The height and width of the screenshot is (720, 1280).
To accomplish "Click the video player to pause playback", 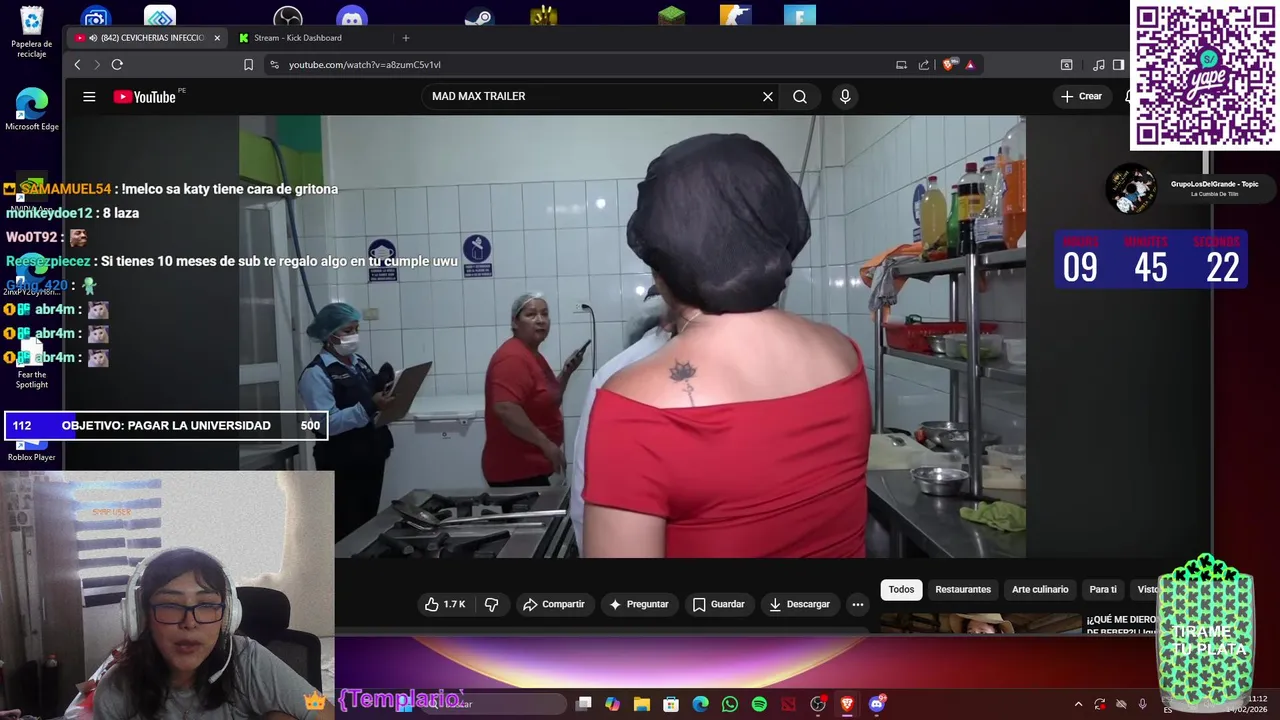I will (x=632, y=336).
